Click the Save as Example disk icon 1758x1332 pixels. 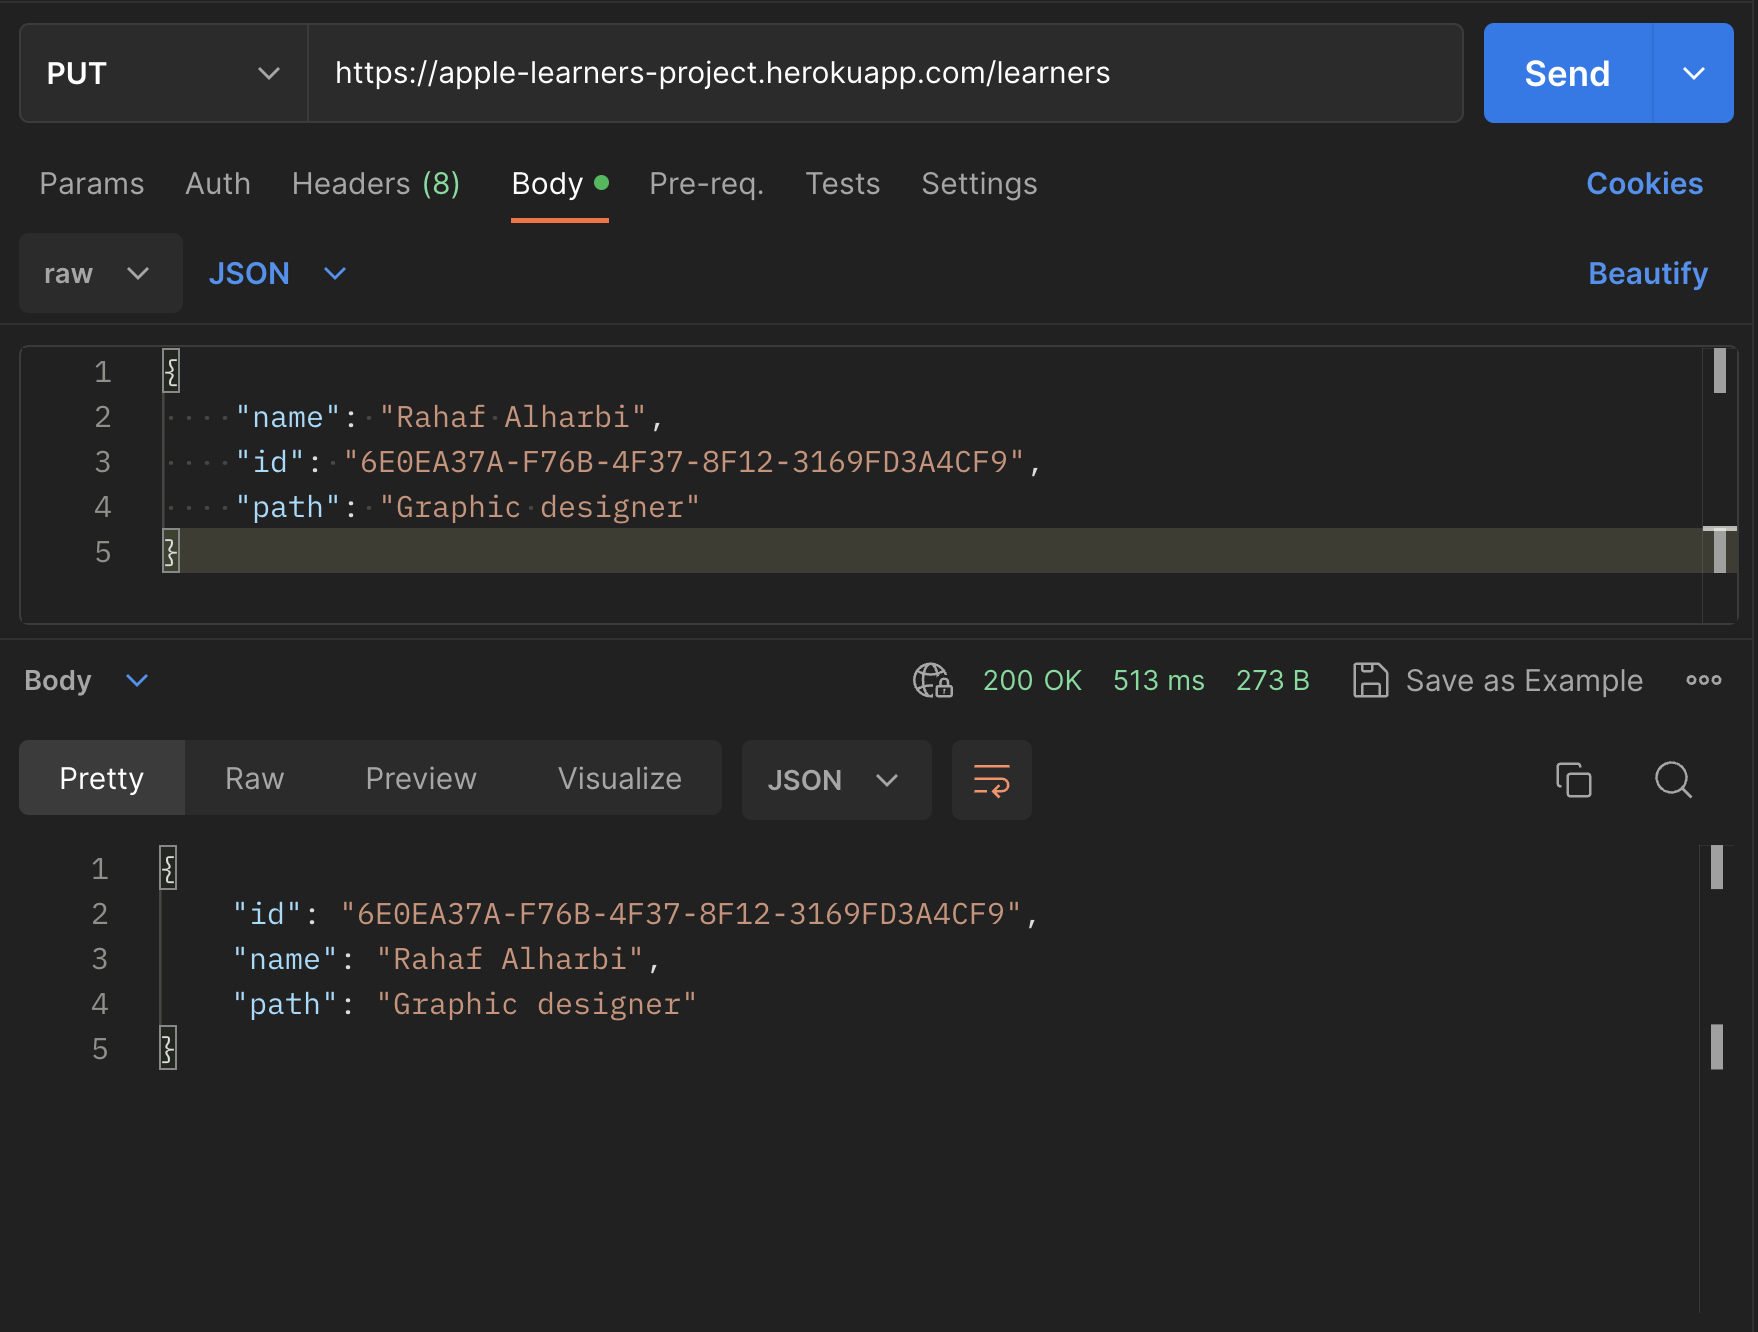coord(1370,680)
